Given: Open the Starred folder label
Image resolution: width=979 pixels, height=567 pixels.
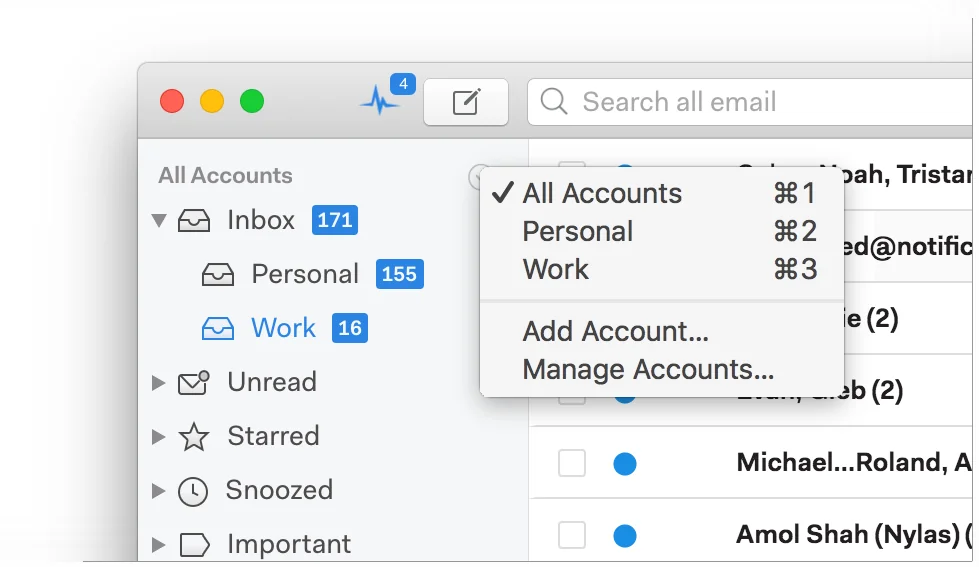Looking at the screenshot, I should (273, 436).
